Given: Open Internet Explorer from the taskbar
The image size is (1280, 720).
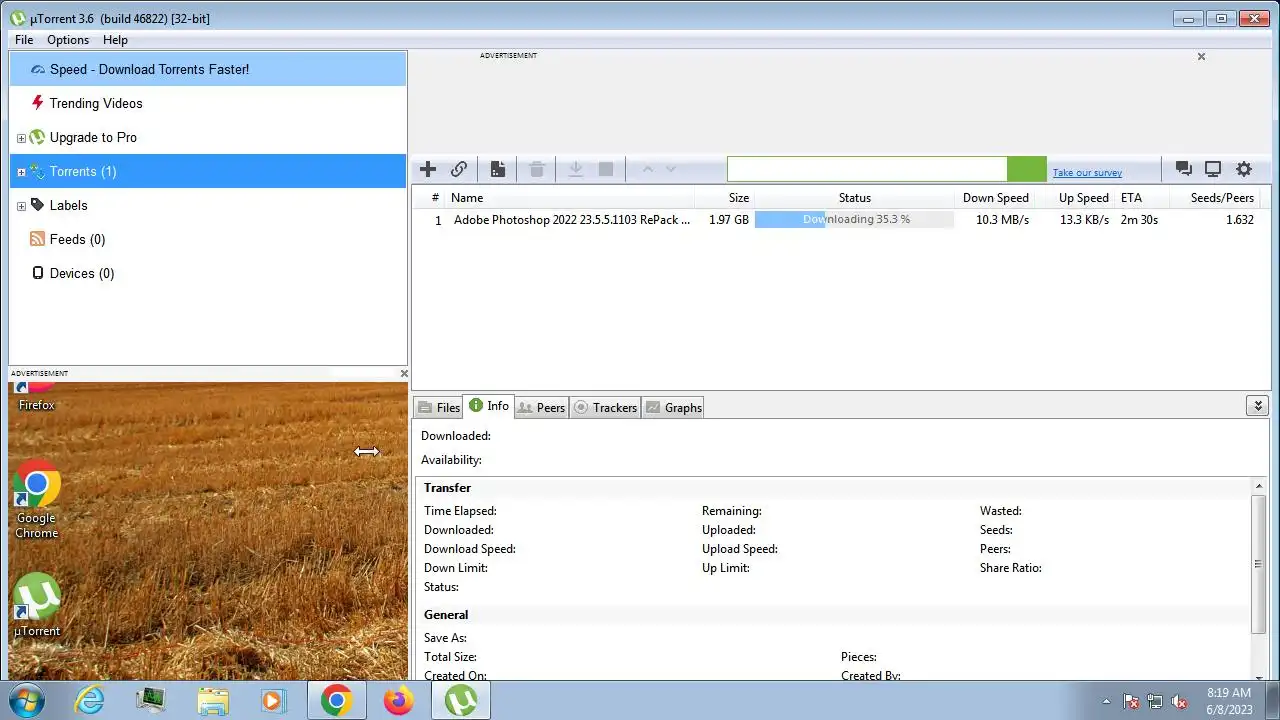Looking at the screenshot, I should pyautogui.click(x=90, y=700).
